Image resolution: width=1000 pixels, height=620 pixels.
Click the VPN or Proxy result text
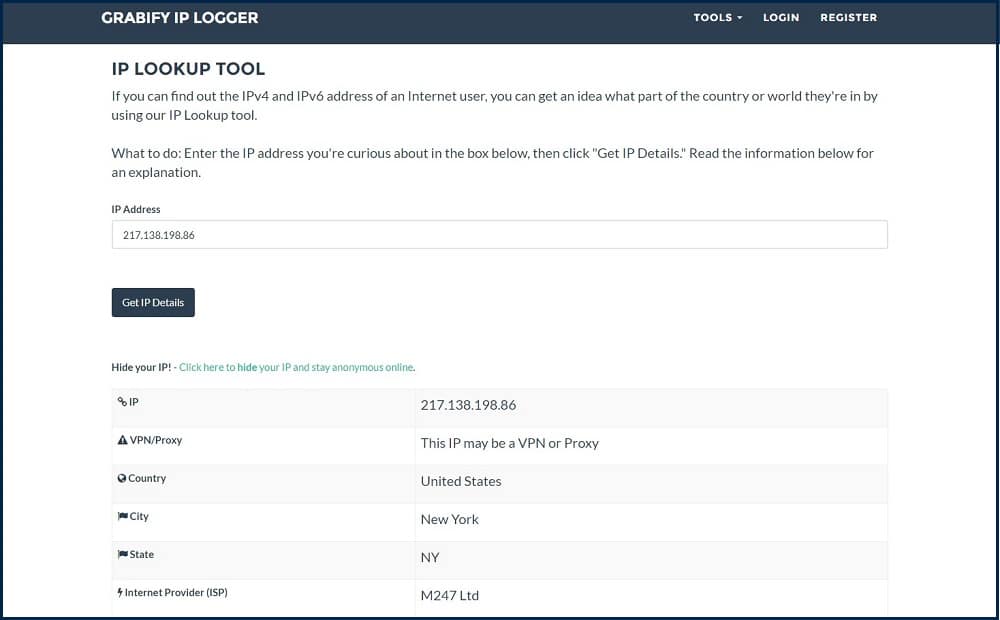(x=510, y=443)
